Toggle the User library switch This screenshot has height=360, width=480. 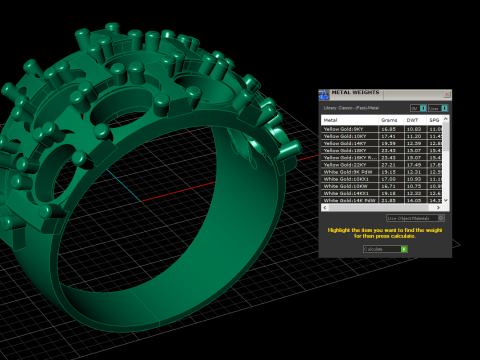444,108
